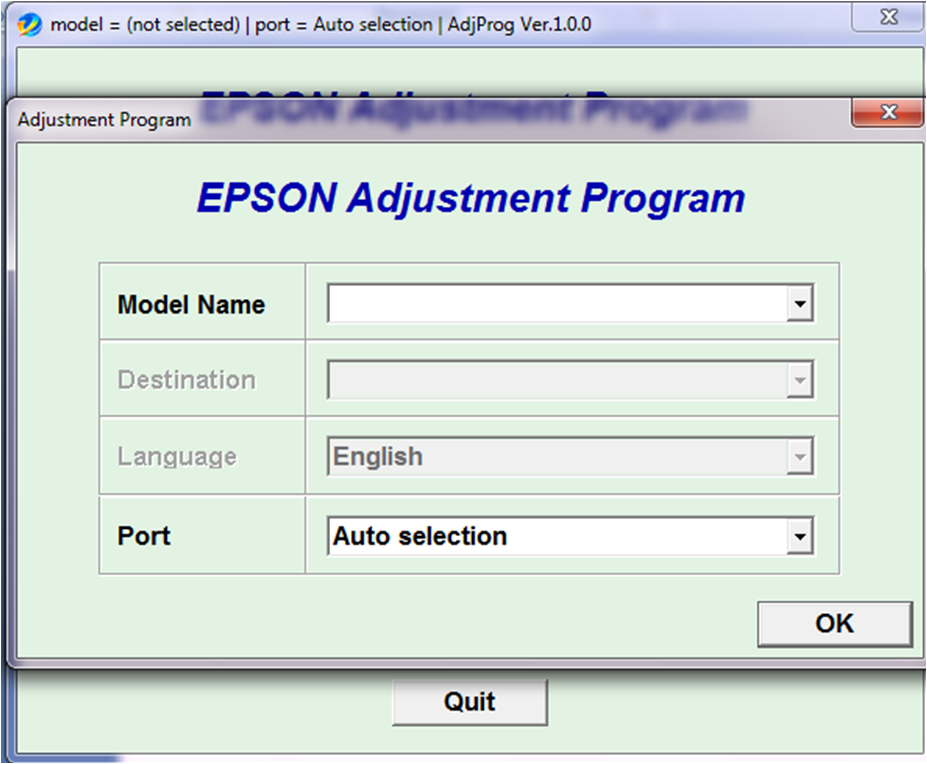The width and height of the screenshot is (927, 764).
Task: Click the Quit button in main window
Action: coord(470,702)
